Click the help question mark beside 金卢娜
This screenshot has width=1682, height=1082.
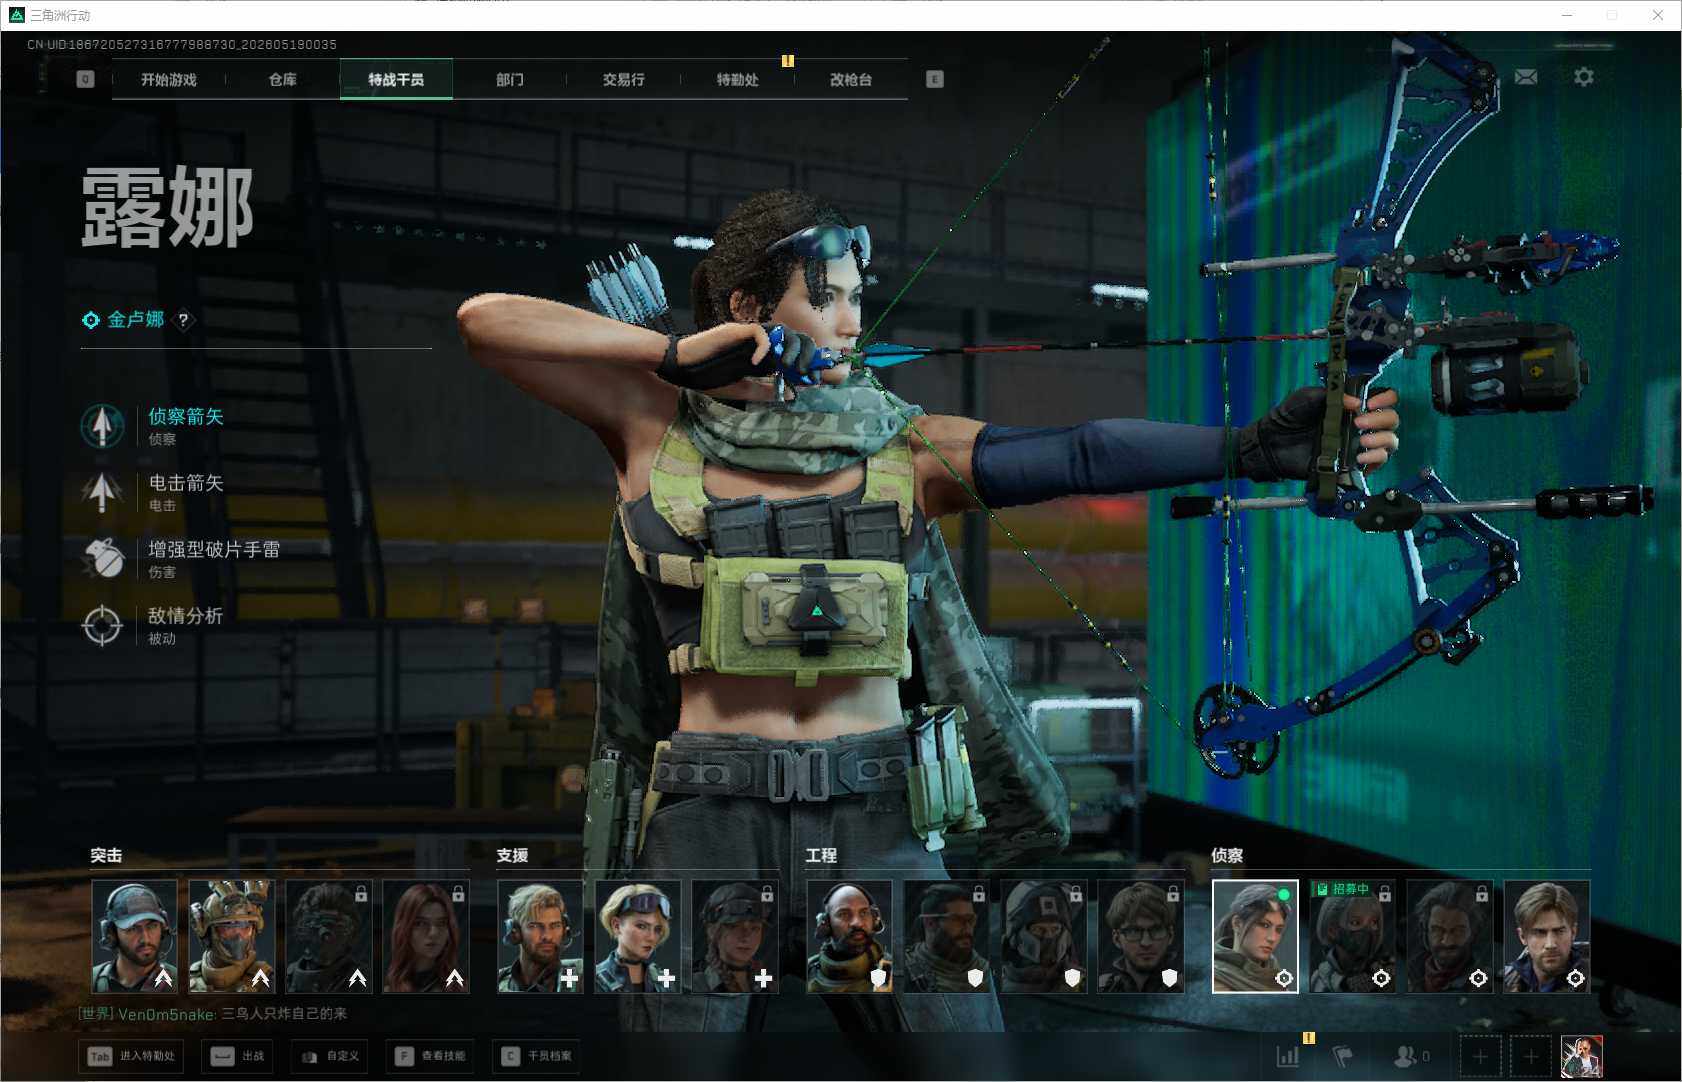coord(183,320)
